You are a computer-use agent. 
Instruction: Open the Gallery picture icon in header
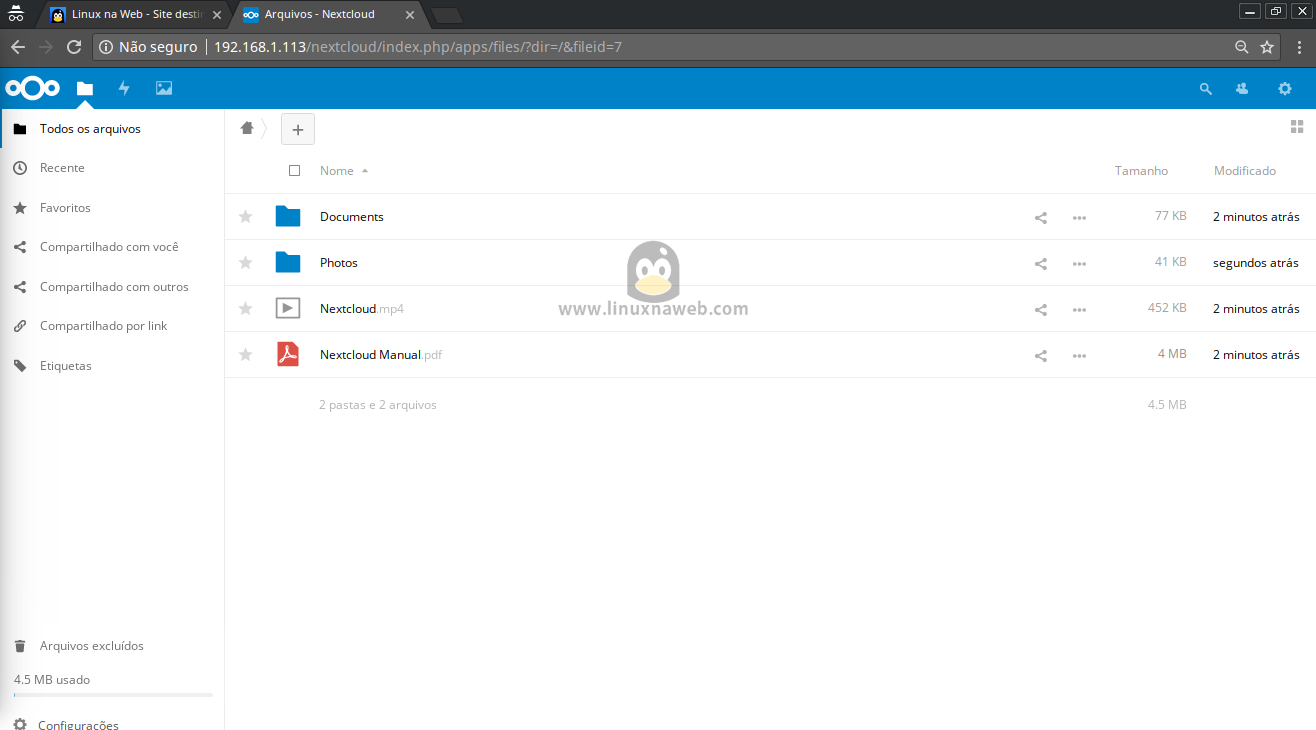[x=164, y=88]
